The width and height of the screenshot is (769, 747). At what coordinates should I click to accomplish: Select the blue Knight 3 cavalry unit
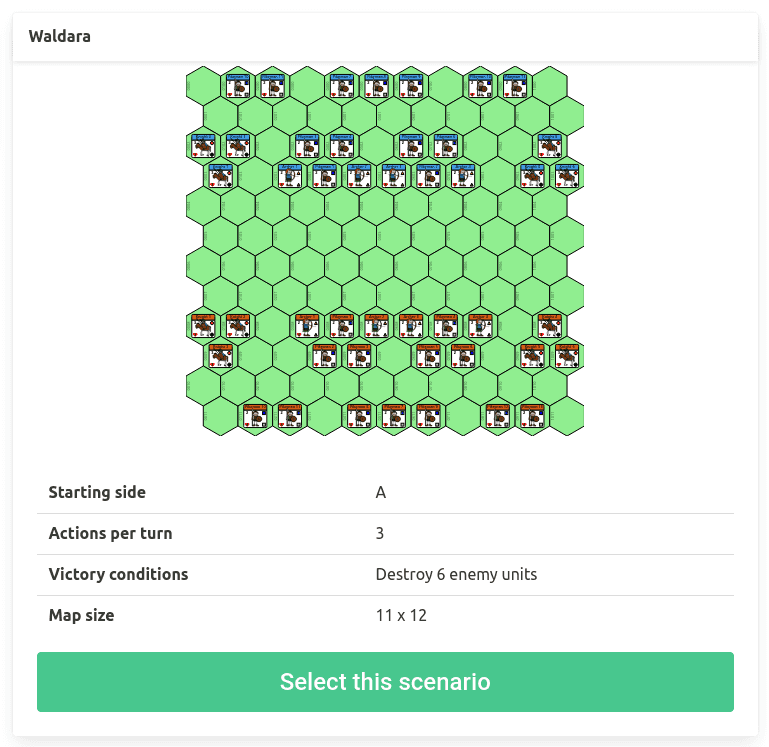[x=221, y=176]
